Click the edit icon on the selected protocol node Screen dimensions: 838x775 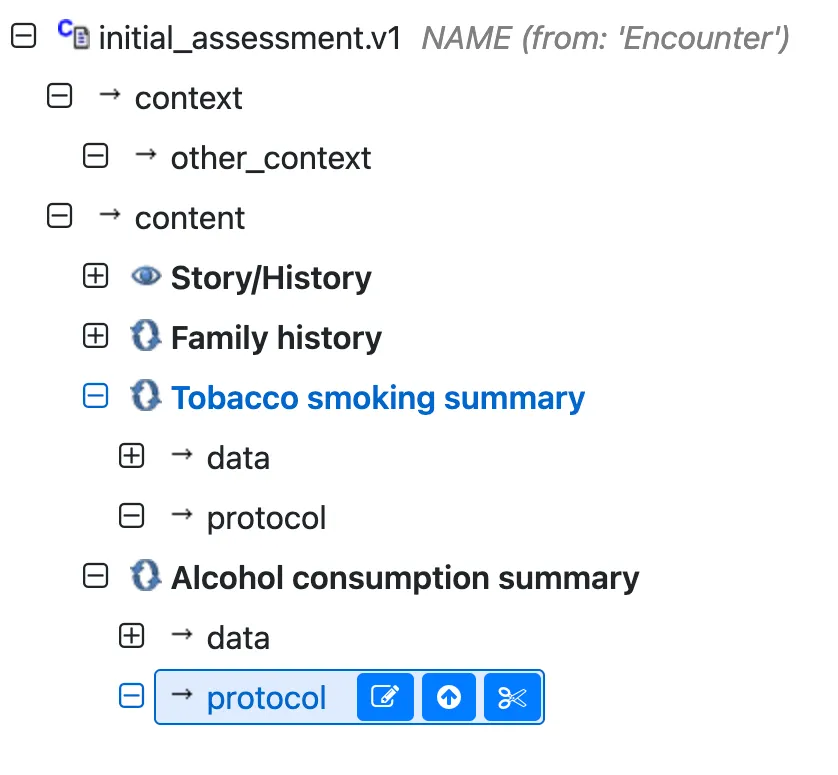386,697
